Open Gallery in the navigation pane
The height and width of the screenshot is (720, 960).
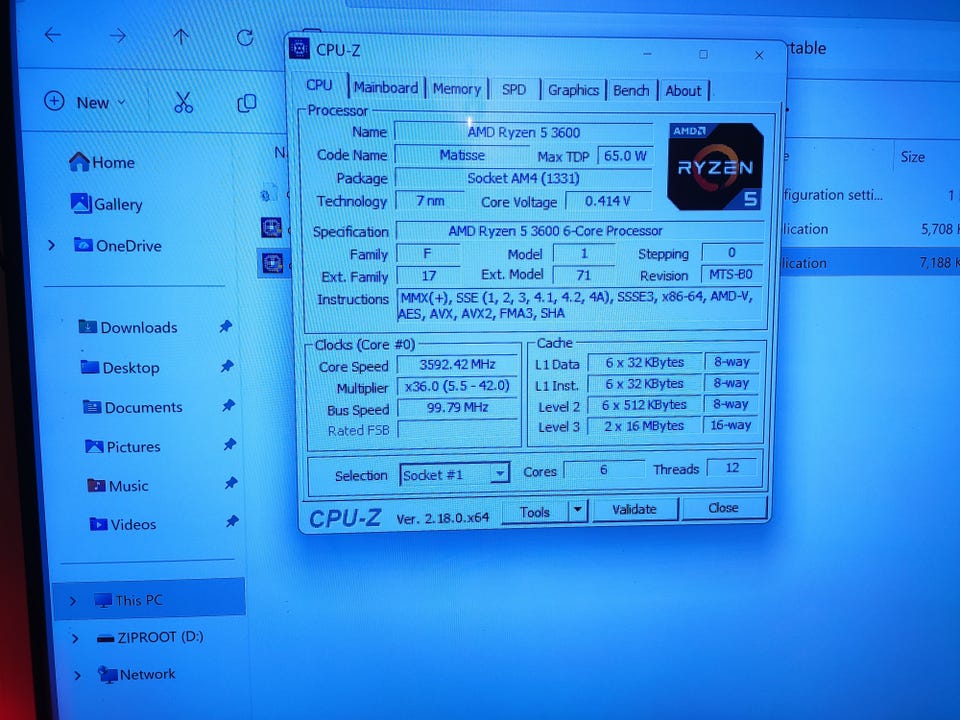106,204
